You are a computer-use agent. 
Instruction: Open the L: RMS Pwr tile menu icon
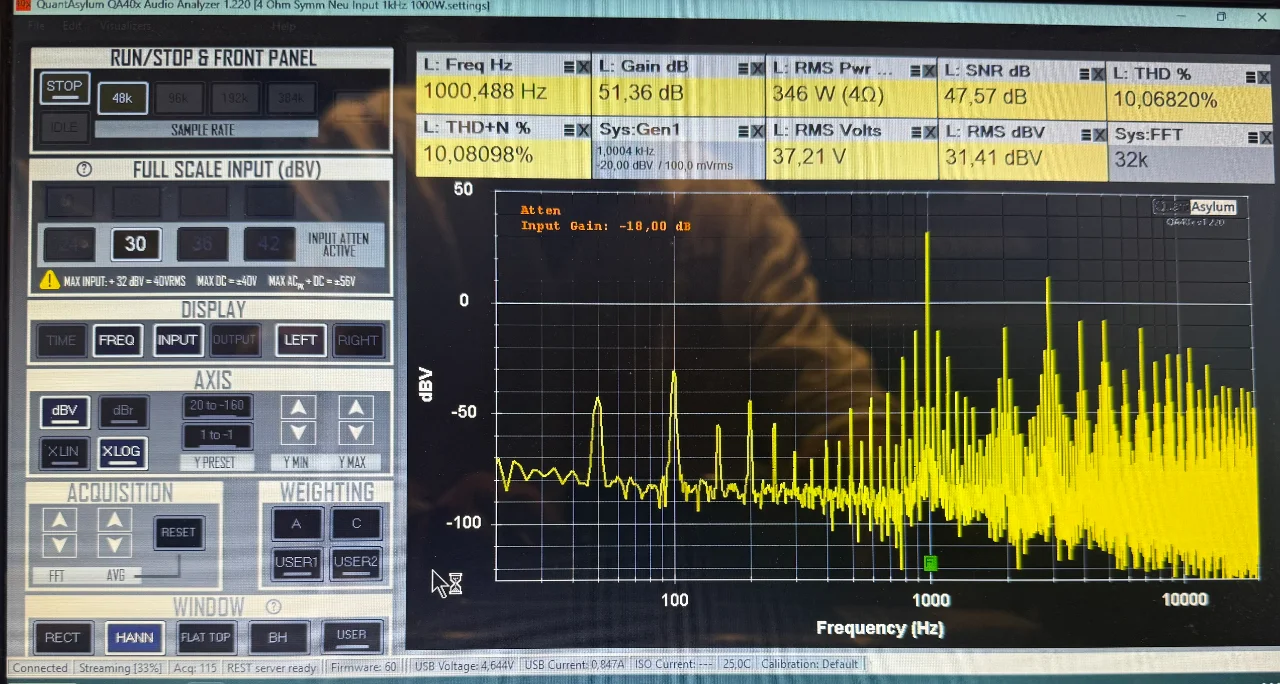click(916, 69)
